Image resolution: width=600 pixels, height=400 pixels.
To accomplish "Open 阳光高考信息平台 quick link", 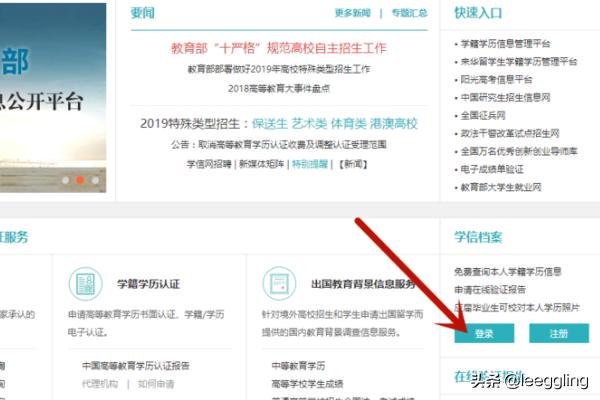I will click(x=496, y=80).
